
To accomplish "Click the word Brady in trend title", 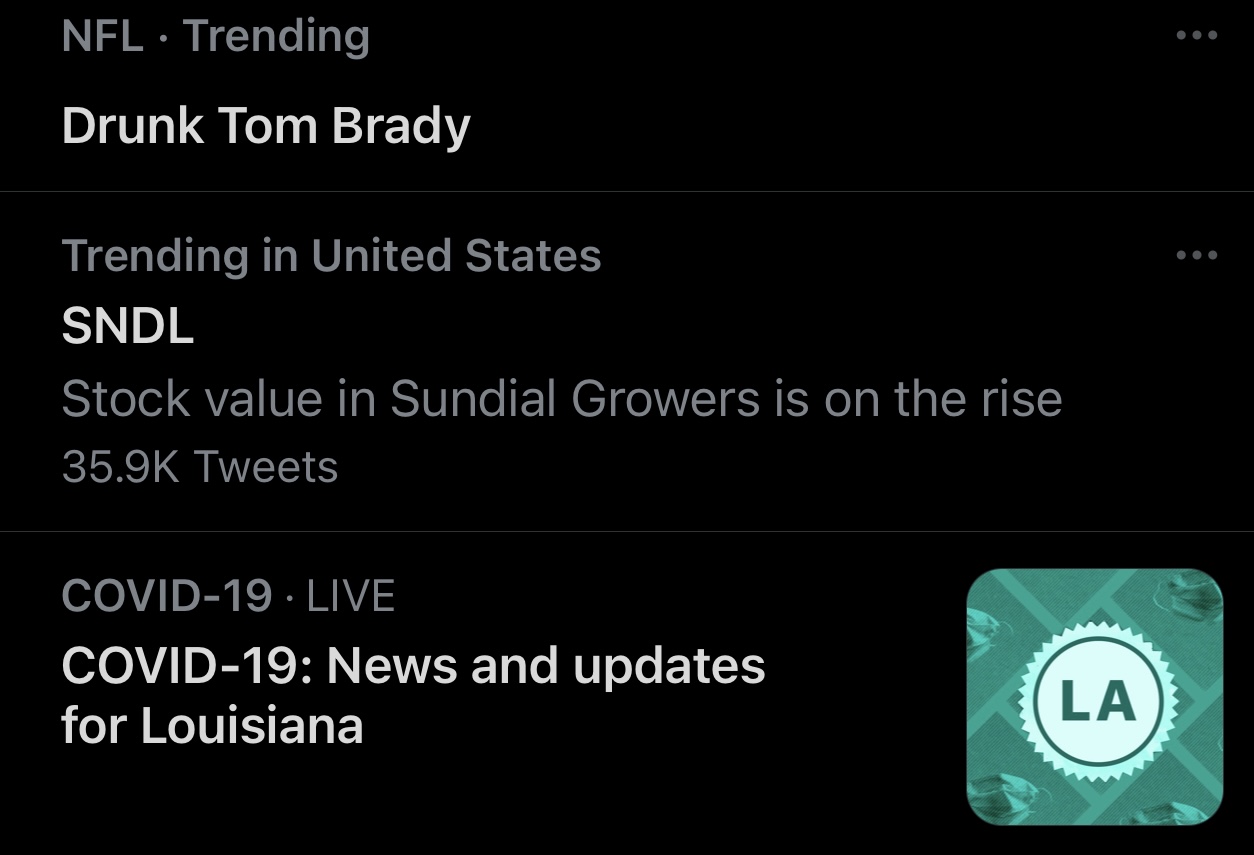I will tap(401, 127).
